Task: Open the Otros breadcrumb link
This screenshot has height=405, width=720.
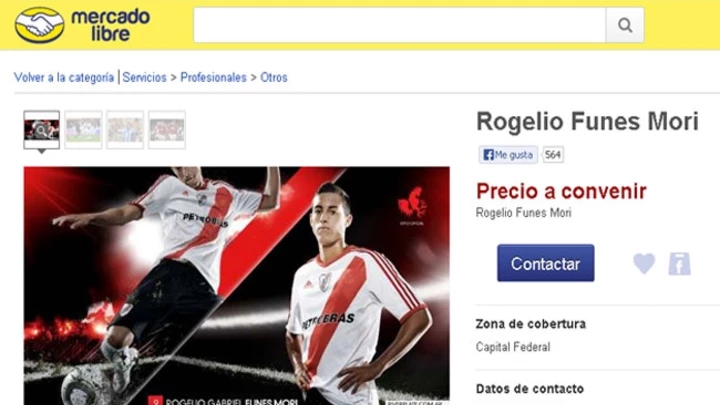Action: 274,78
